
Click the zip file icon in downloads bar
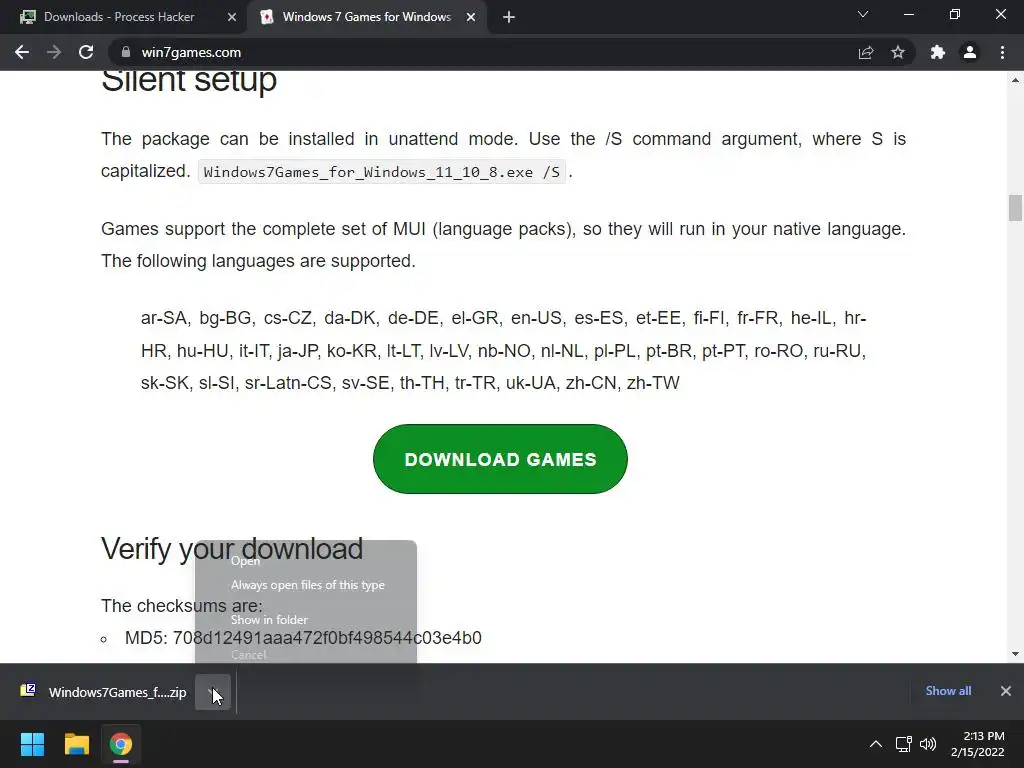coord(28,690)
